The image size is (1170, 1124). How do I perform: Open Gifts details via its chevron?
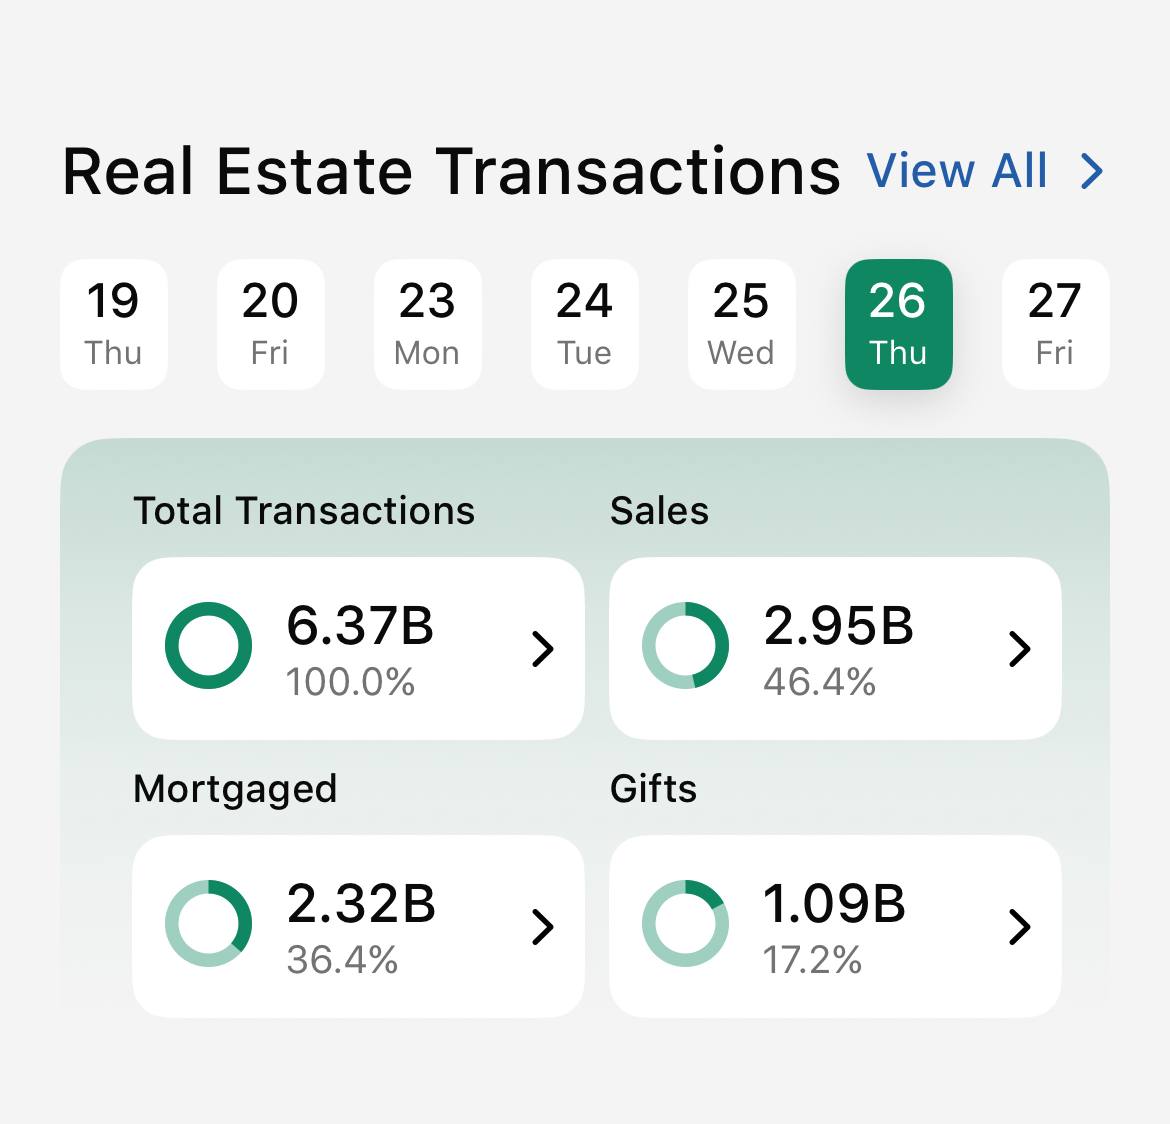[1020, 927]
